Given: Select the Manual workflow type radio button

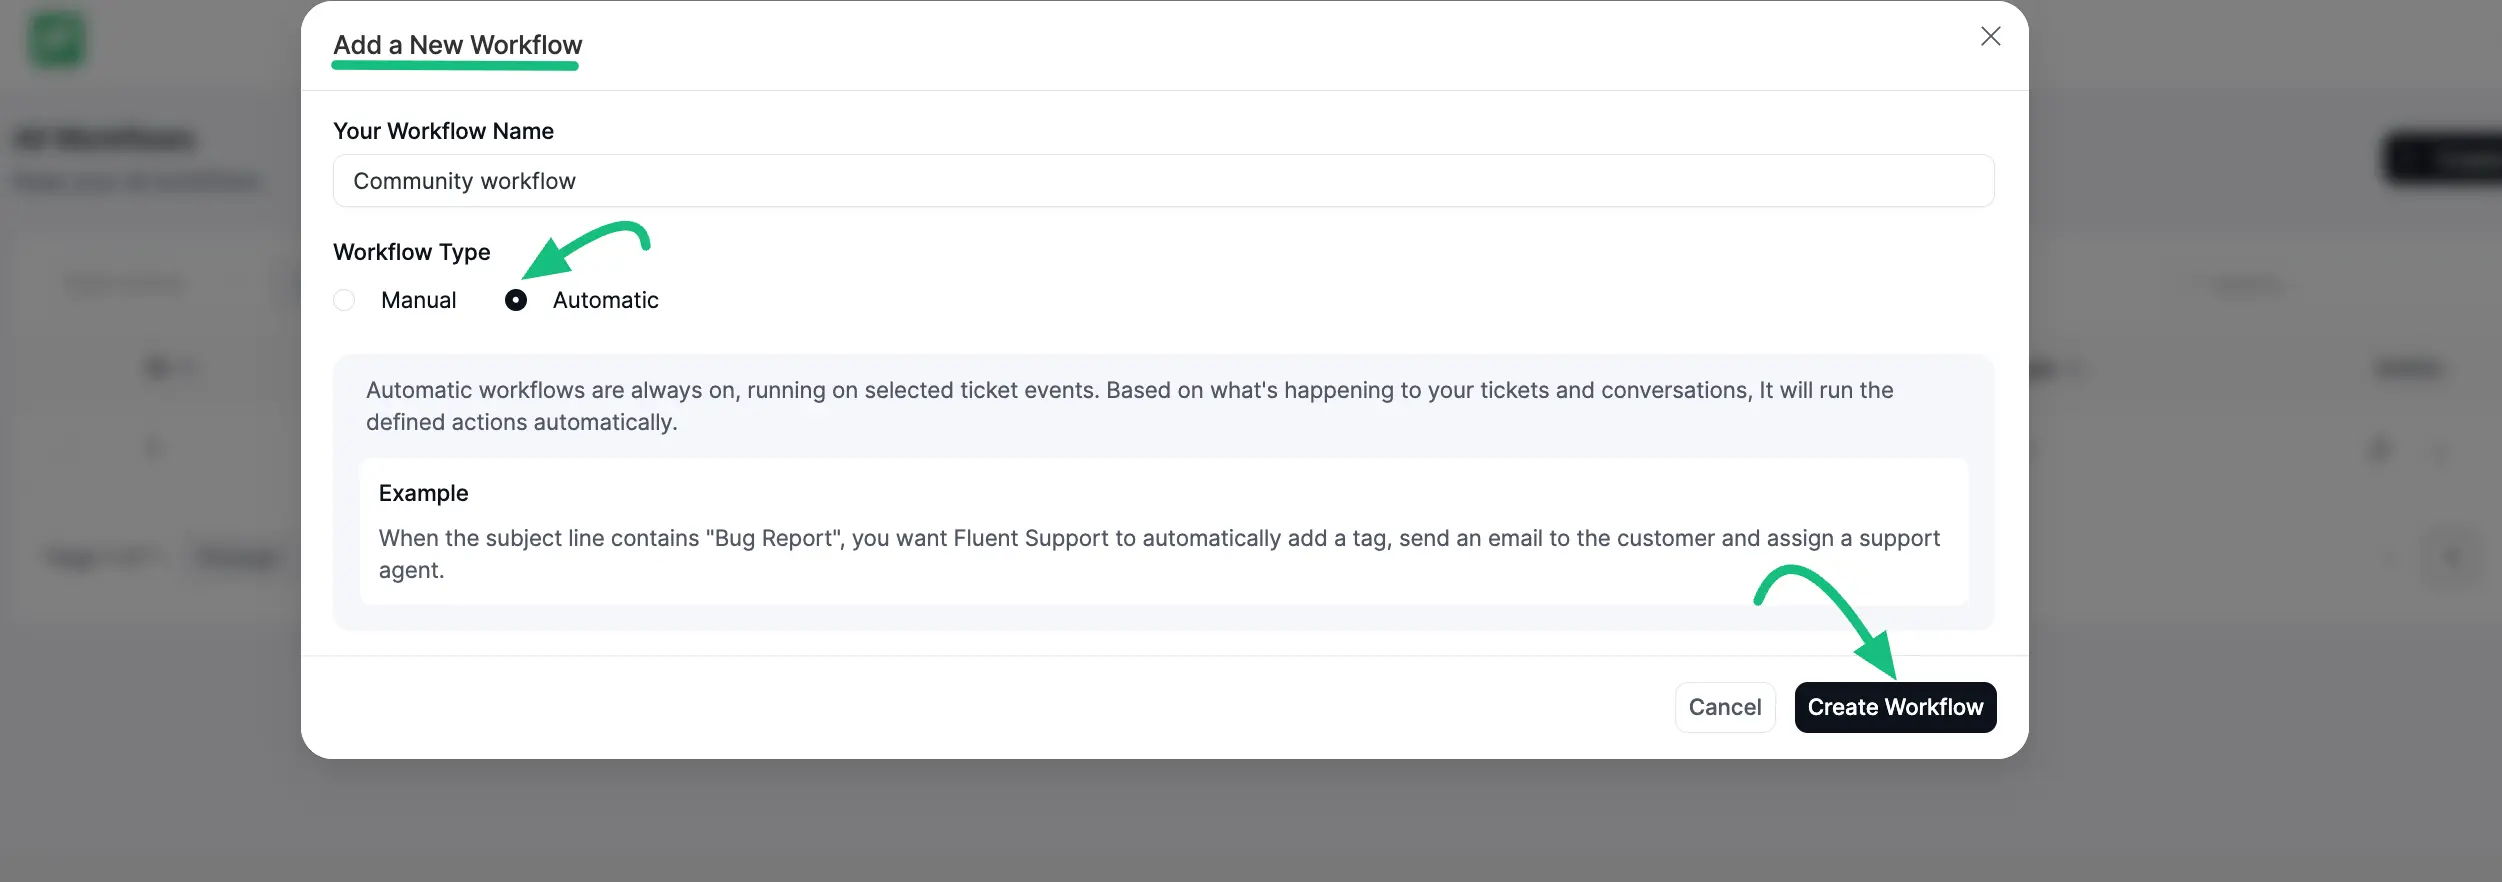Looking at the screenshot, I should 344,300.
